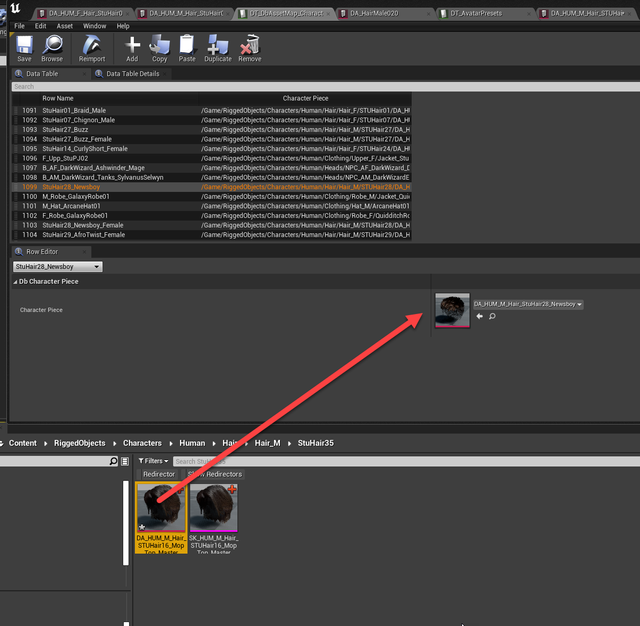Go to Characters breadcrumb folder
640x626 pixels.
pos(142,443)
